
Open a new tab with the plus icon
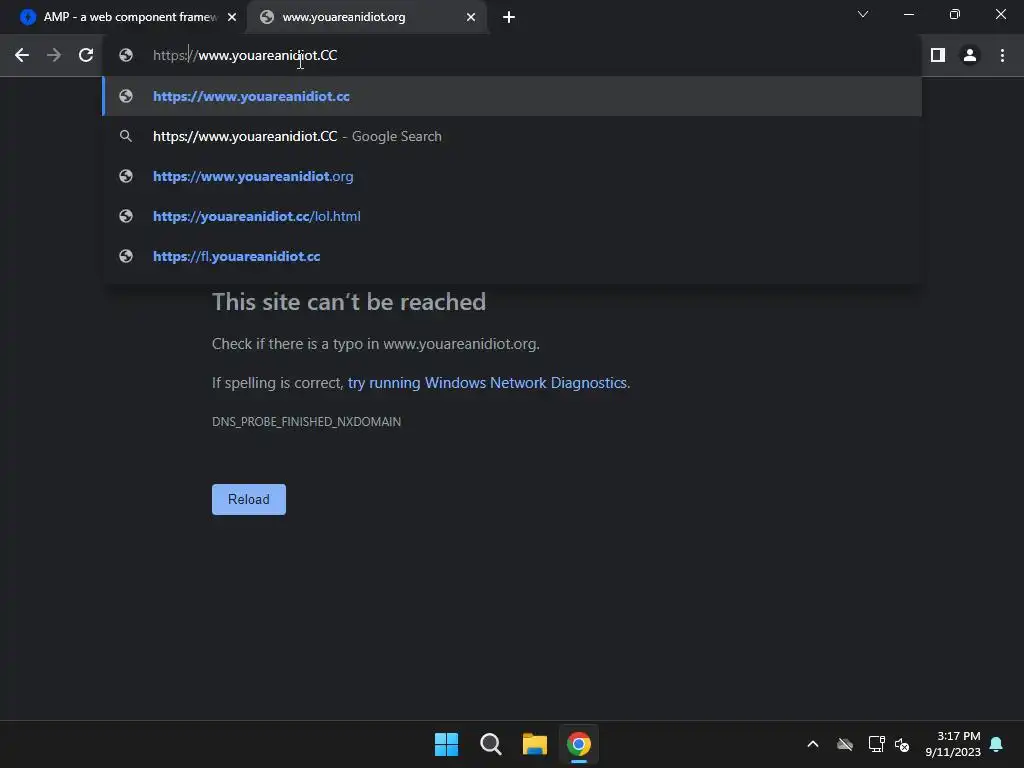pyautogui.click(x=509, y=18)
